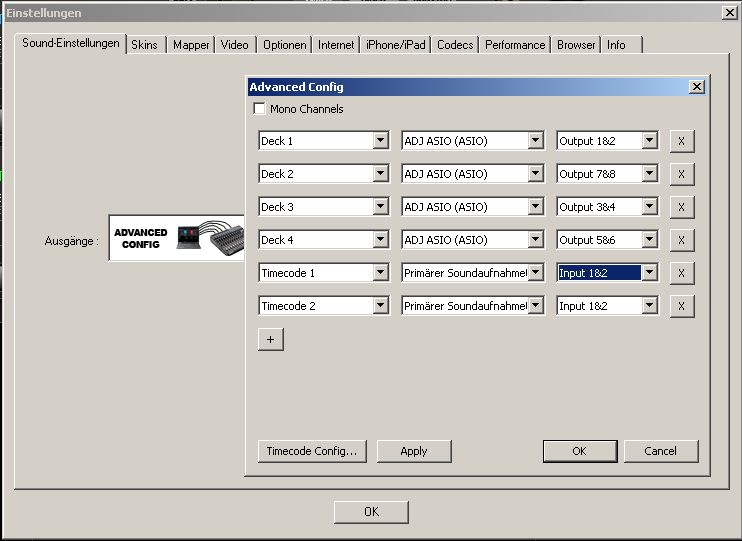Remove the Deck 4 row with X
This screenshot has height=541, width=742.
click(x=681, y=240)
